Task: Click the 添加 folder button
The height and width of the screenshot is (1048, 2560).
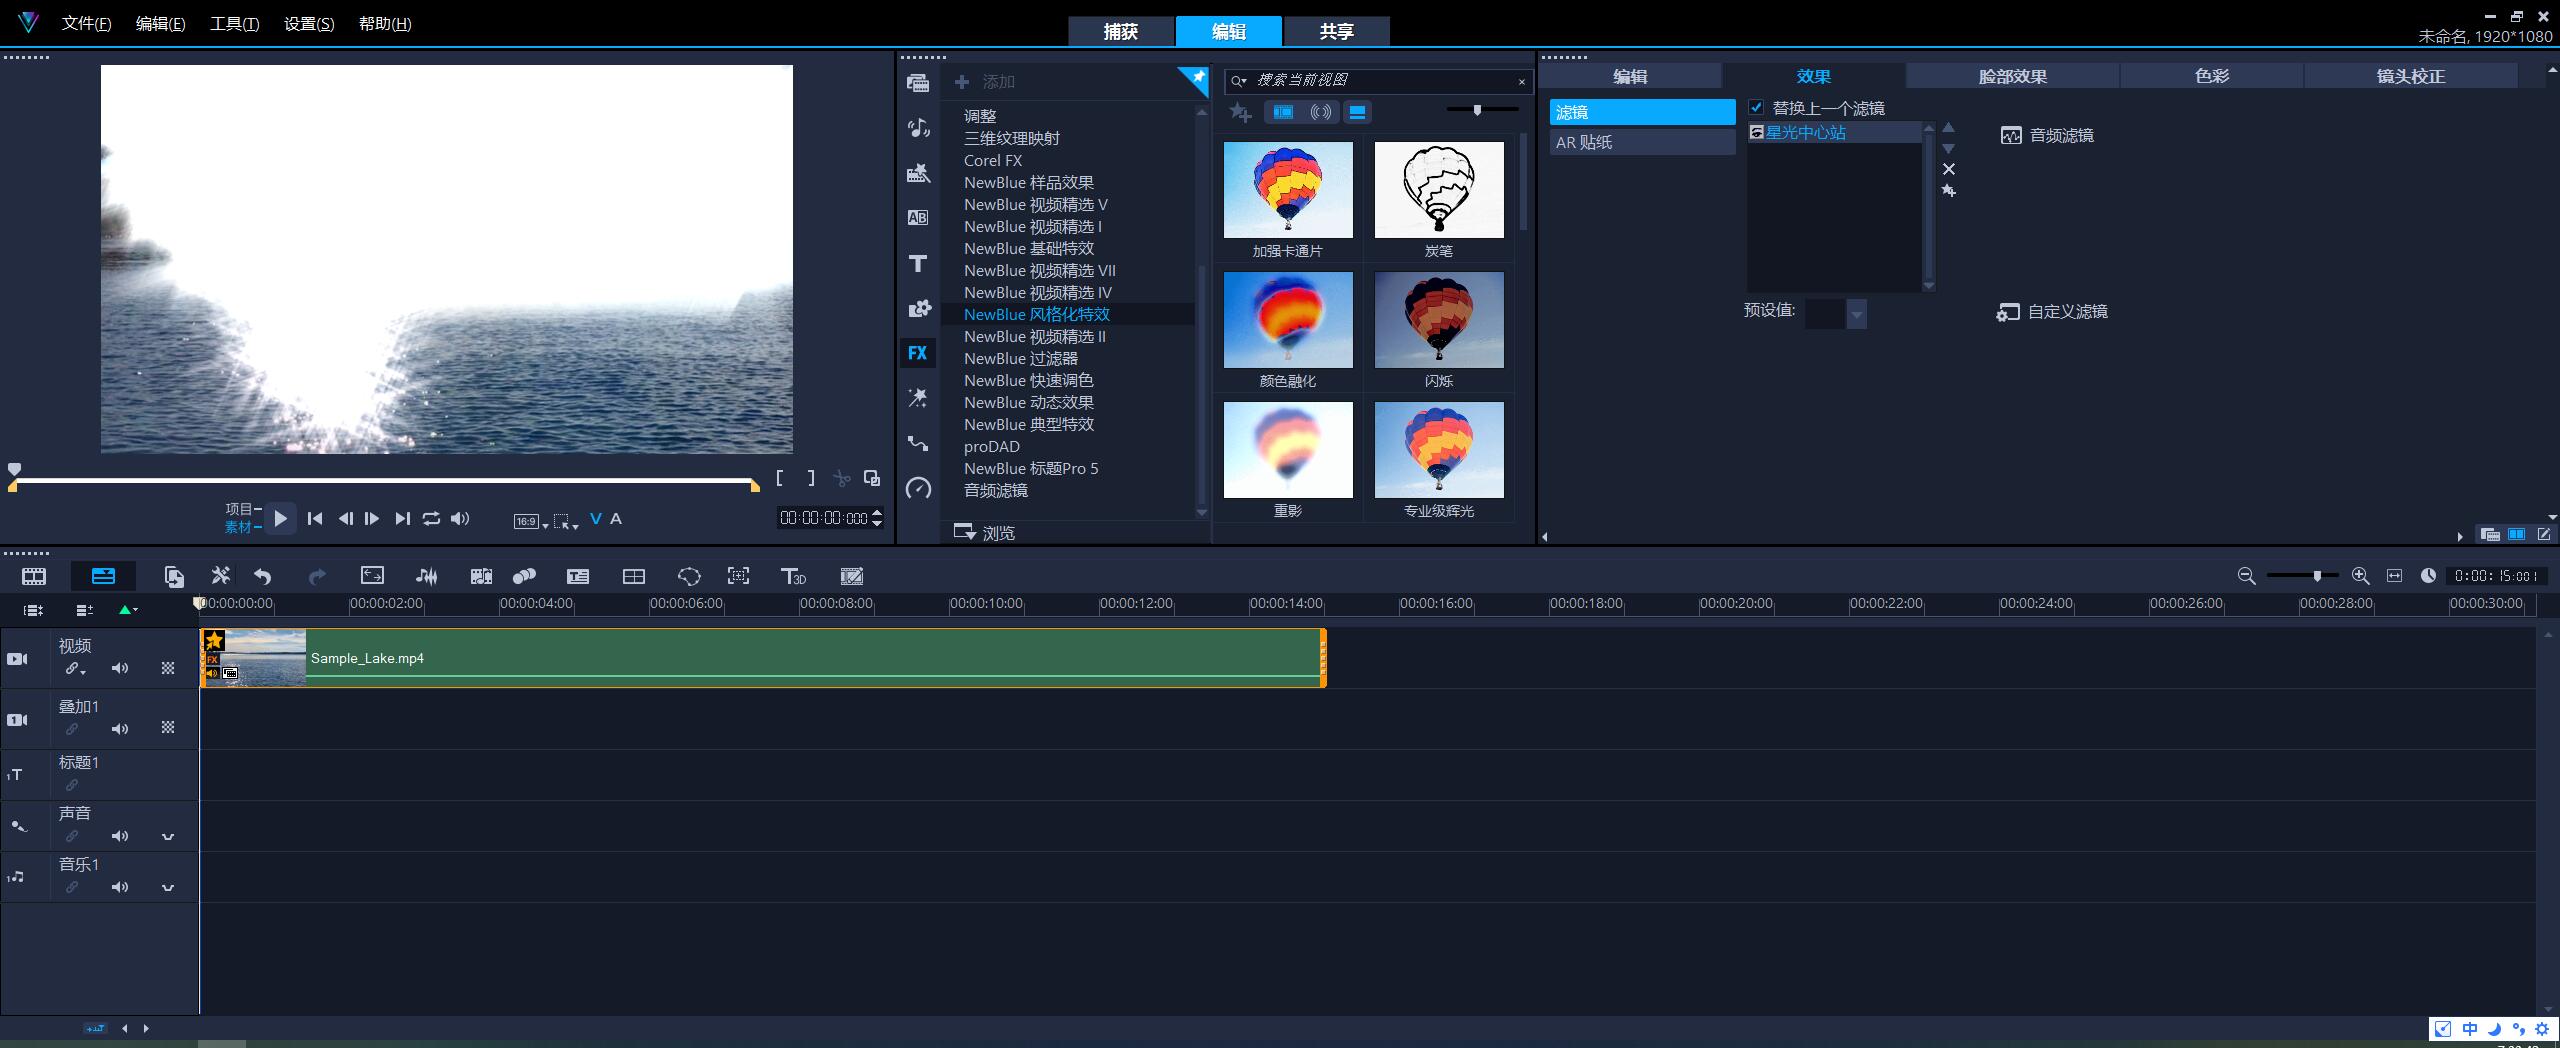Action: click(x=985, y=82)
